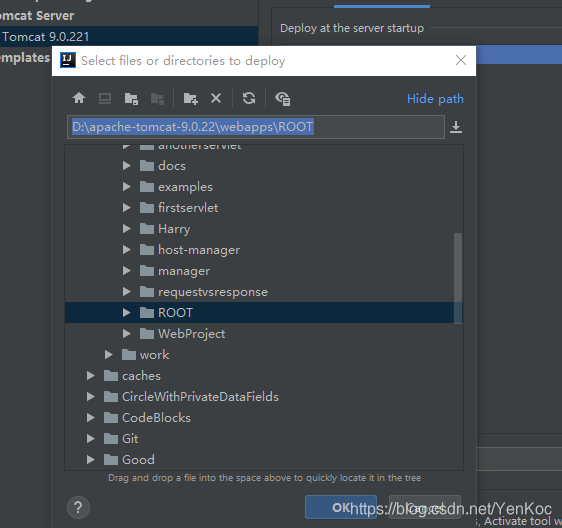
Task: Open path history download-arrow icon
Action: pos(456,127)
